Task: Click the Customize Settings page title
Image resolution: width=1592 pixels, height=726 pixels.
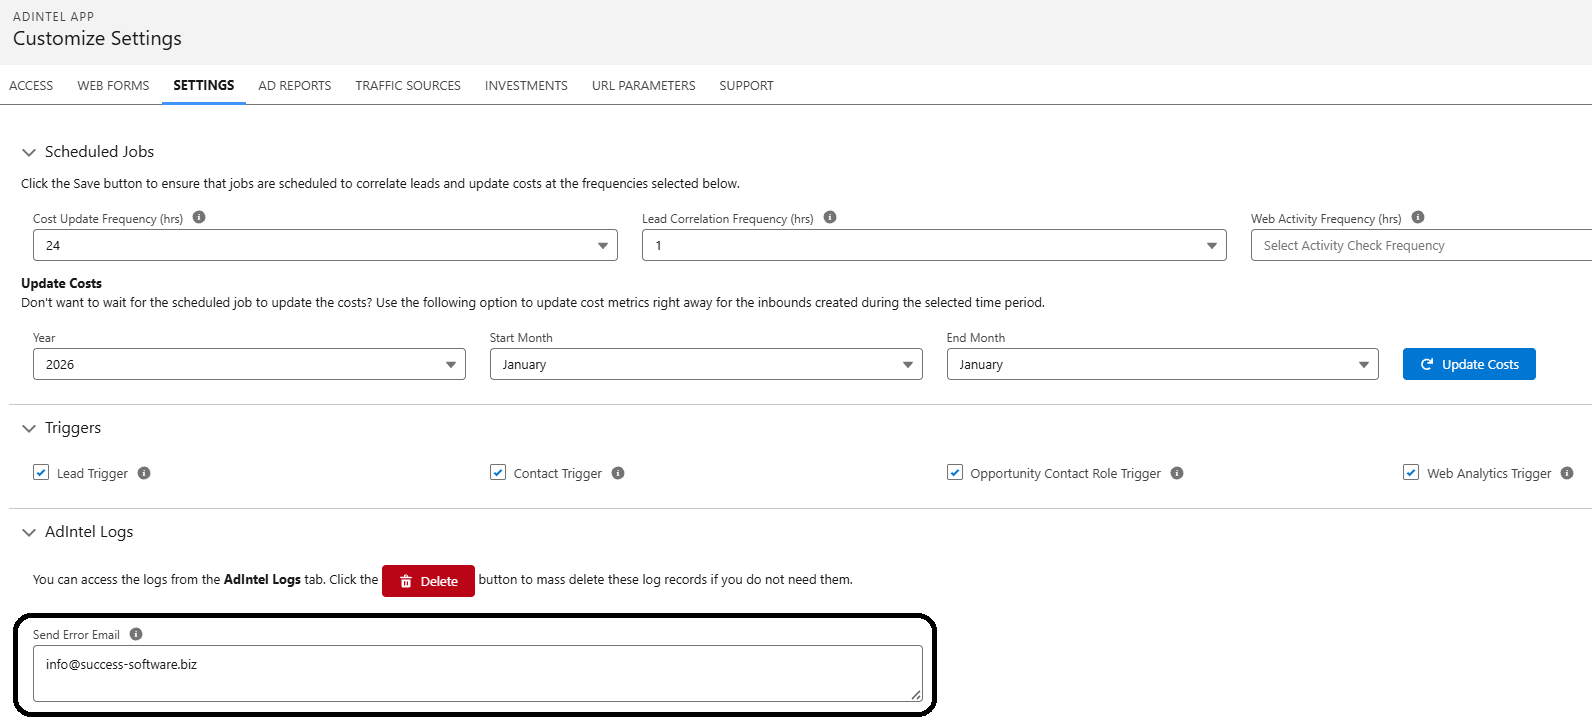Action: point(97,38)
